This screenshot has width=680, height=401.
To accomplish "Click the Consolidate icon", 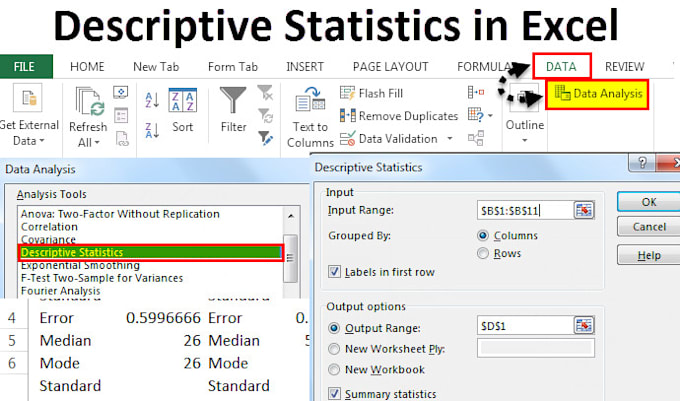I will point(476,92).
